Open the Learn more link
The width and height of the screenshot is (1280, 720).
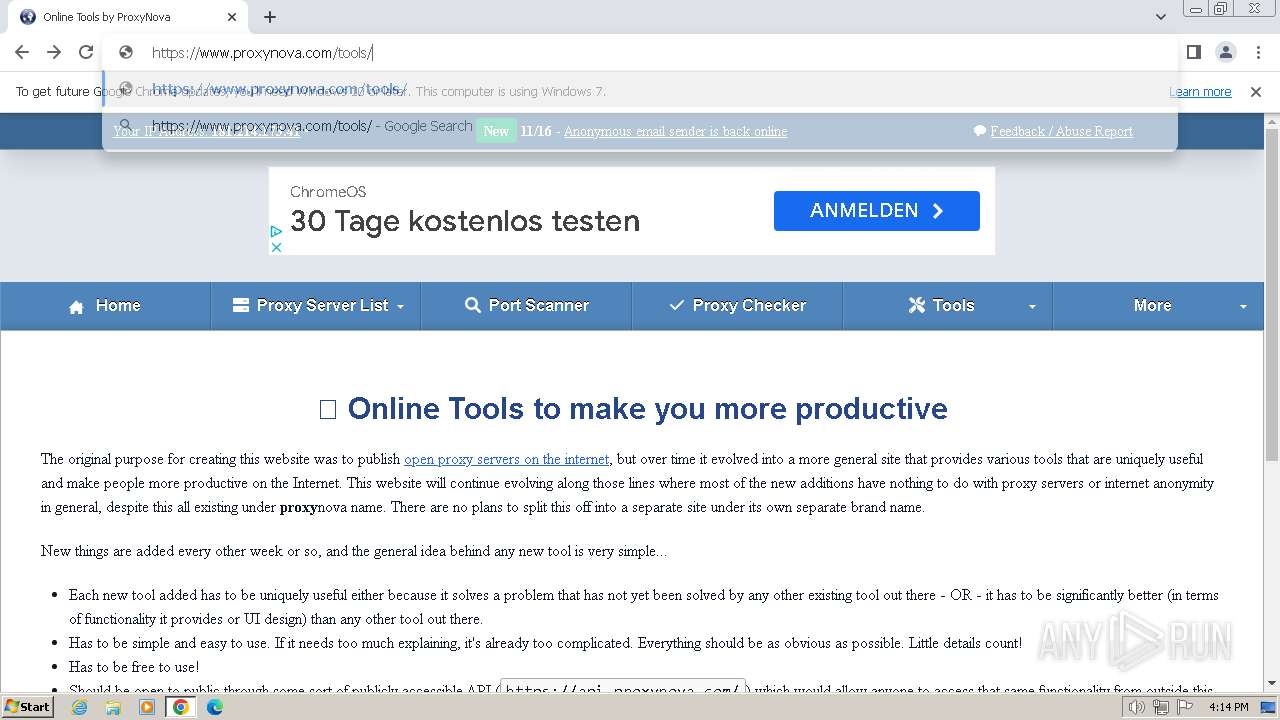1200,91
